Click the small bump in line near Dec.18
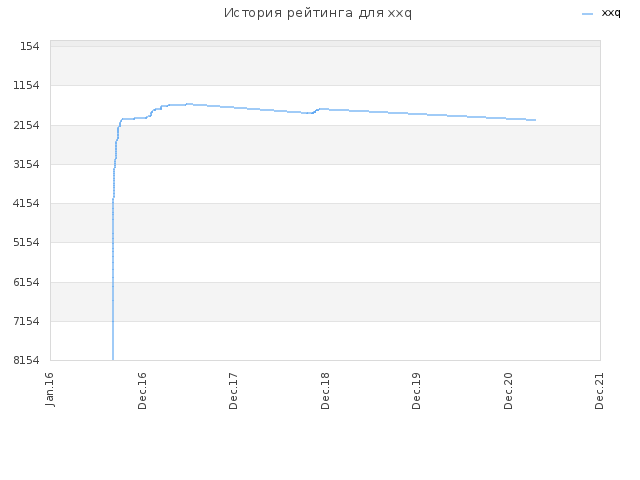 (320, 109)
